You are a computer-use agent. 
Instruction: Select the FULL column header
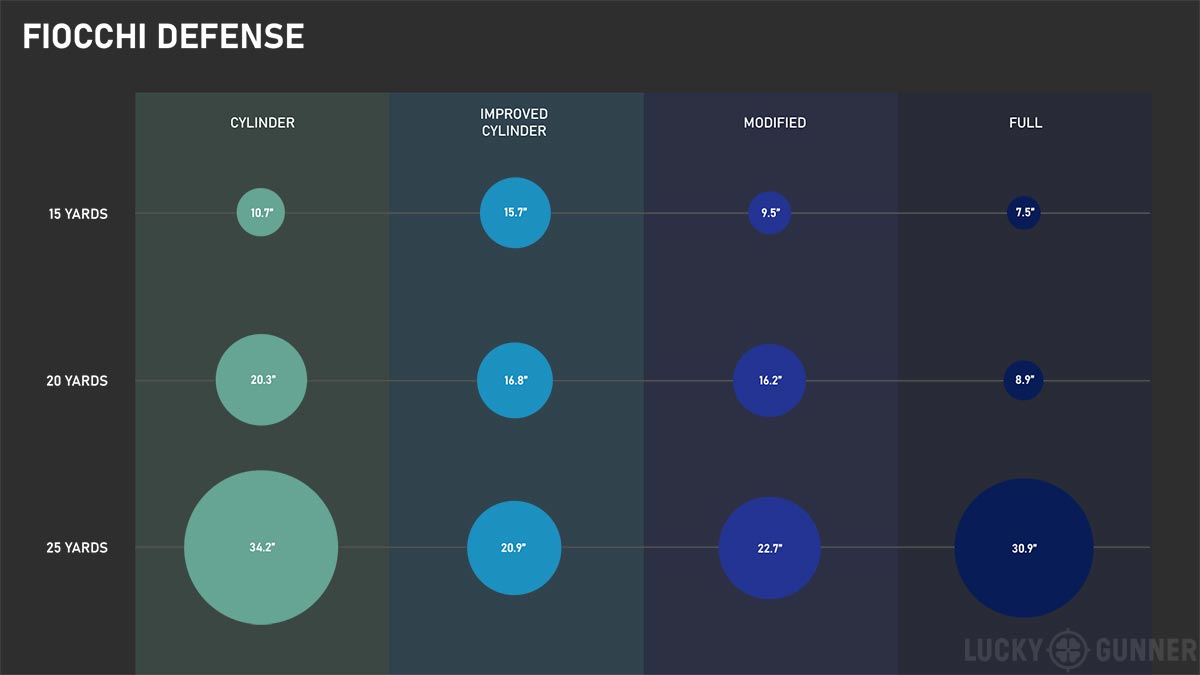click(x=1025, y=123)
